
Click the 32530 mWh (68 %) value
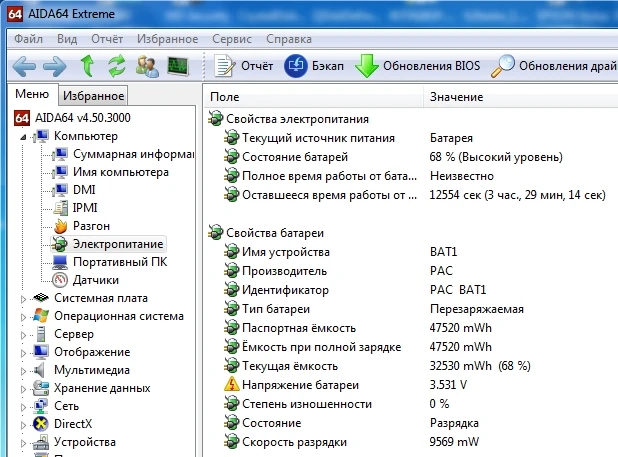pyautogui.click(x=480, y=366)
